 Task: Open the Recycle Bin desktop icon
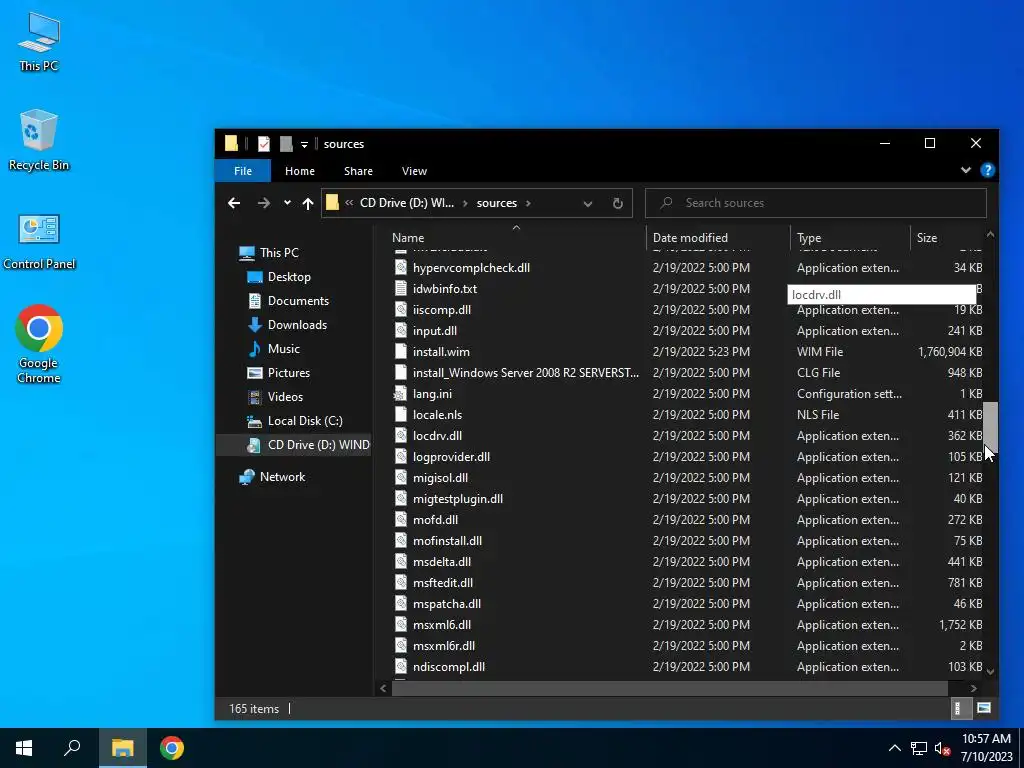(39, 140)
